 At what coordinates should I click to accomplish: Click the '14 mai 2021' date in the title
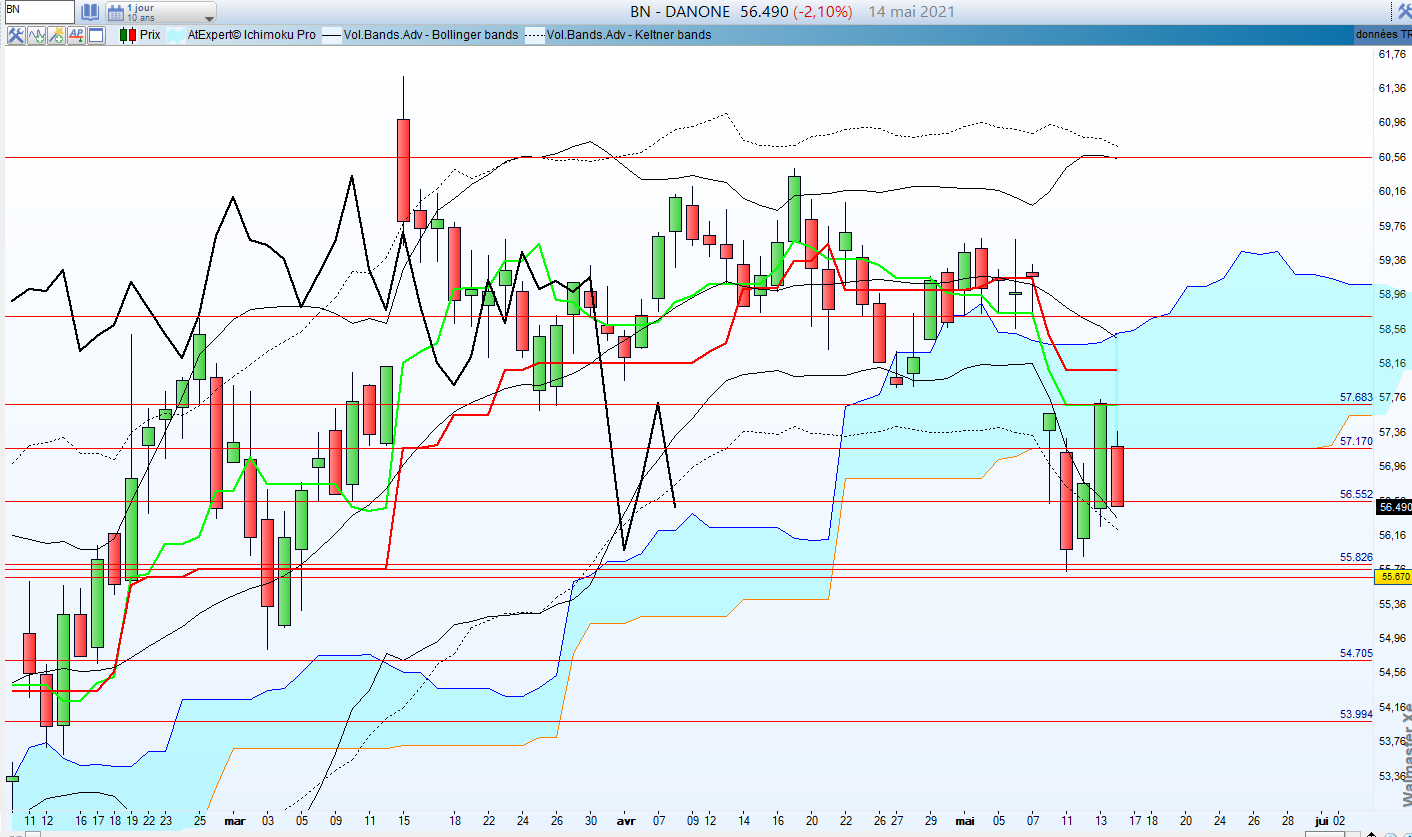(x=912, y=12)
